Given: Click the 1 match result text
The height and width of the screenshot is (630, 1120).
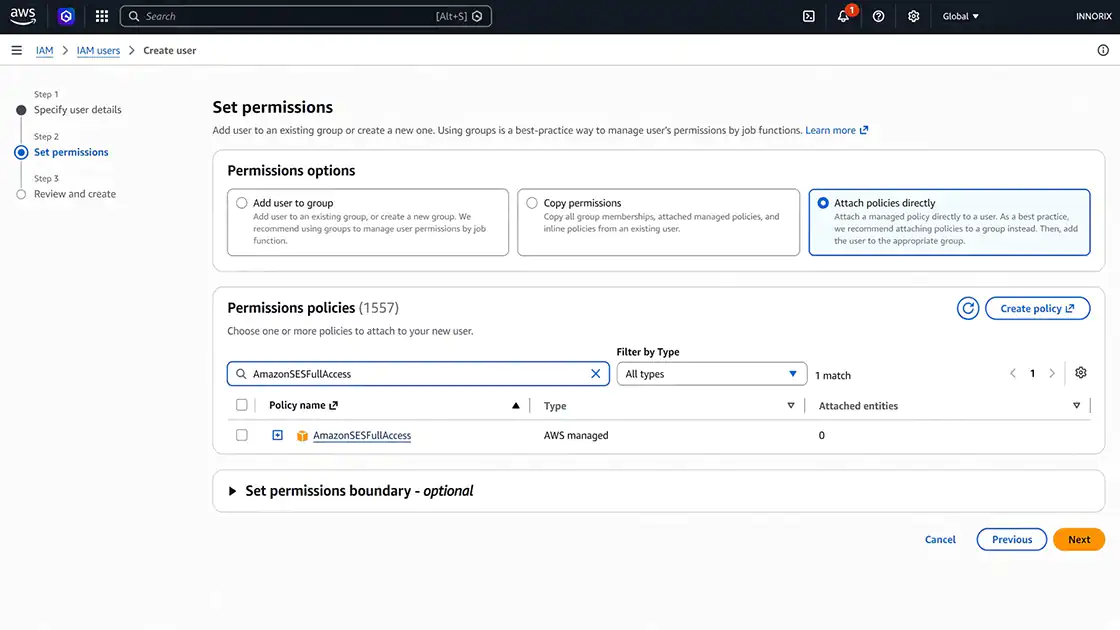Looking at the screenshot, I should coord(833,375).
